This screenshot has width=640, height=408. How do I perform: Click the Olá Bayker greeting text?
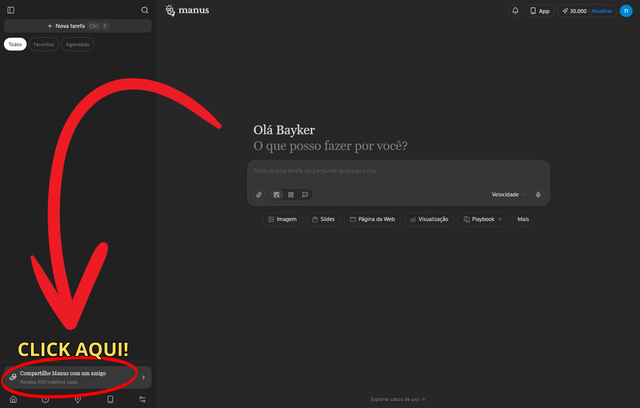[x=284, y=130]
